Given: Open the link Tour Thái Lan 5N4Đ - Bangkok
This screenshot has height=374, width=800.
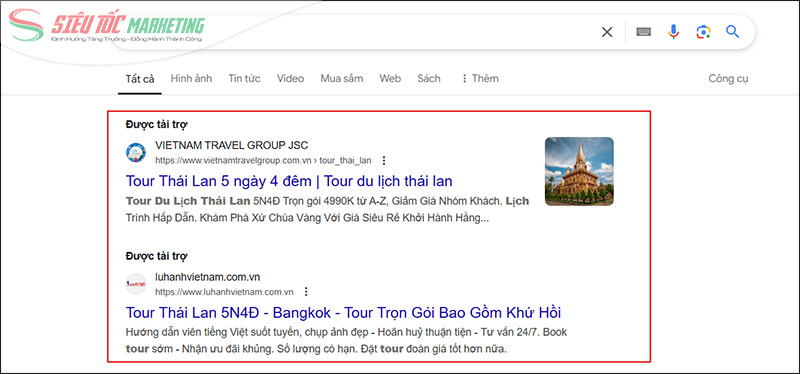Looking at the screenshot, I should point(343,312).
